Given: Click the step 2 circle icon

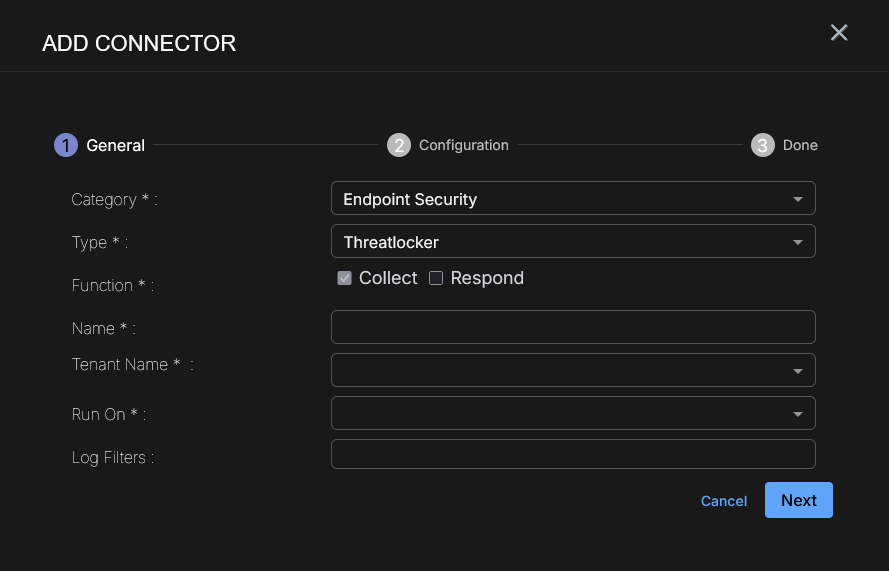Looking at the screenshot, I should click(399, 145).
